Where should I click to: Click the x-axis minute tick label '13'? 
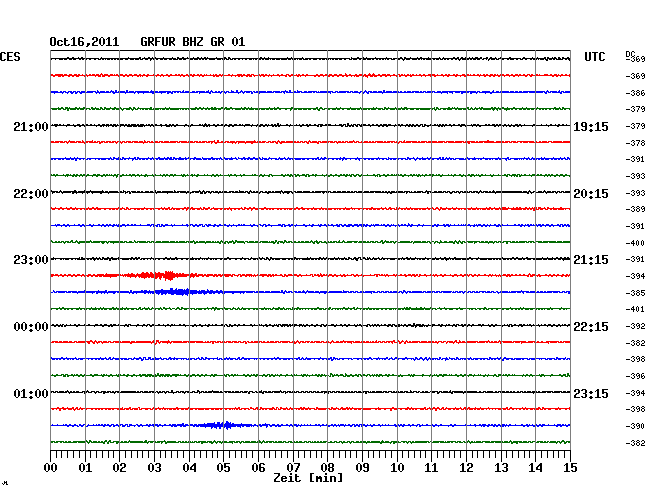point(501,468)
